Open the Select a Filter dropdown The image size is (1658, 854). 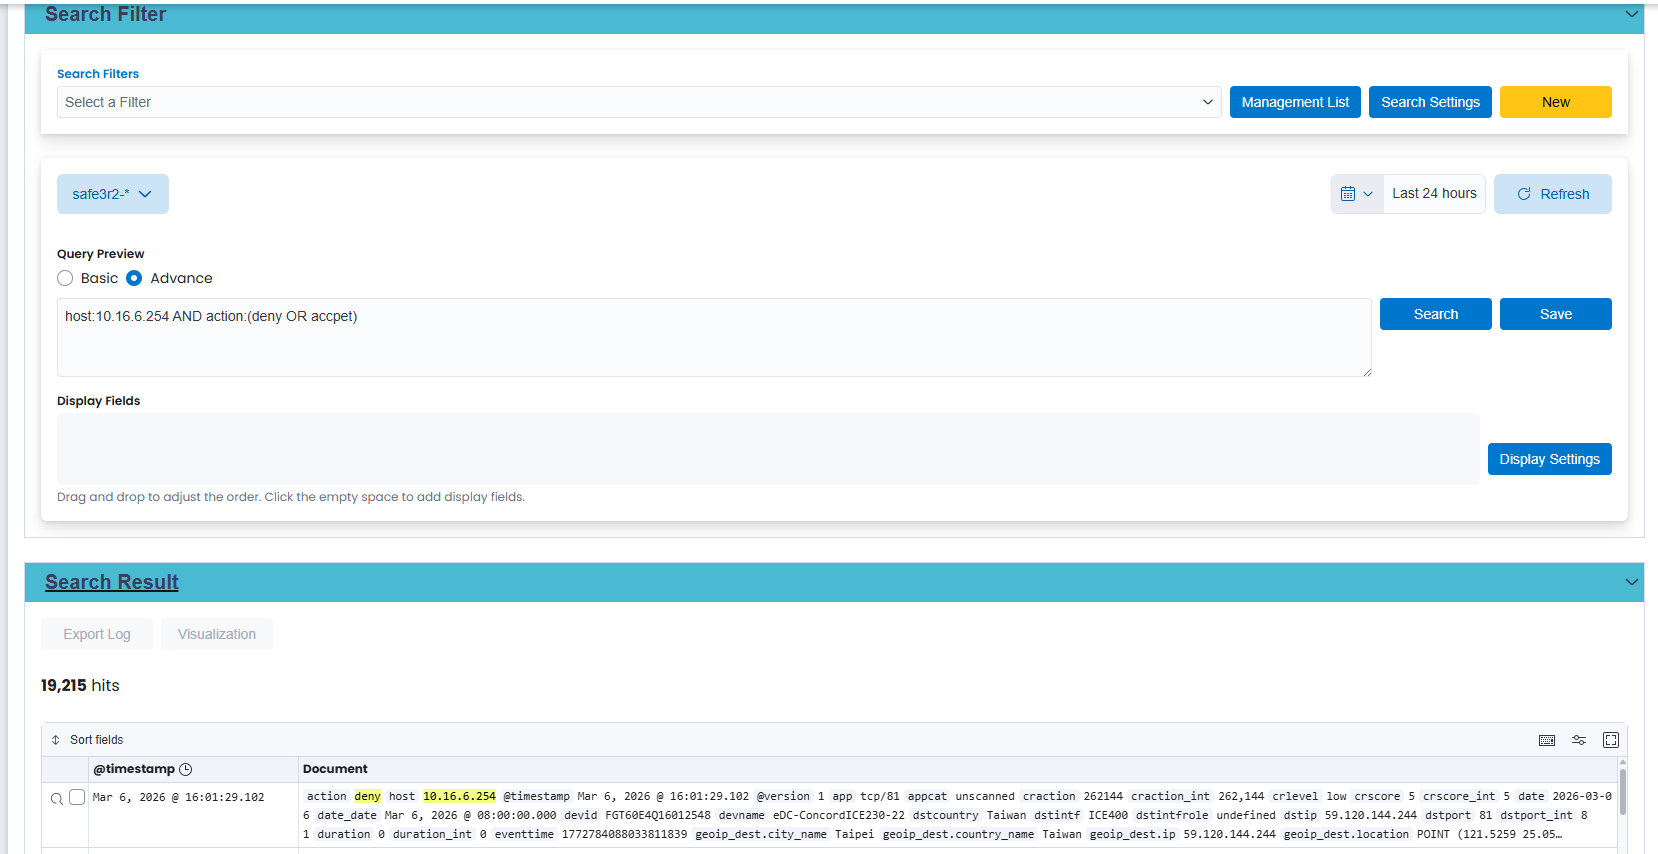click(x=639, y=102)
